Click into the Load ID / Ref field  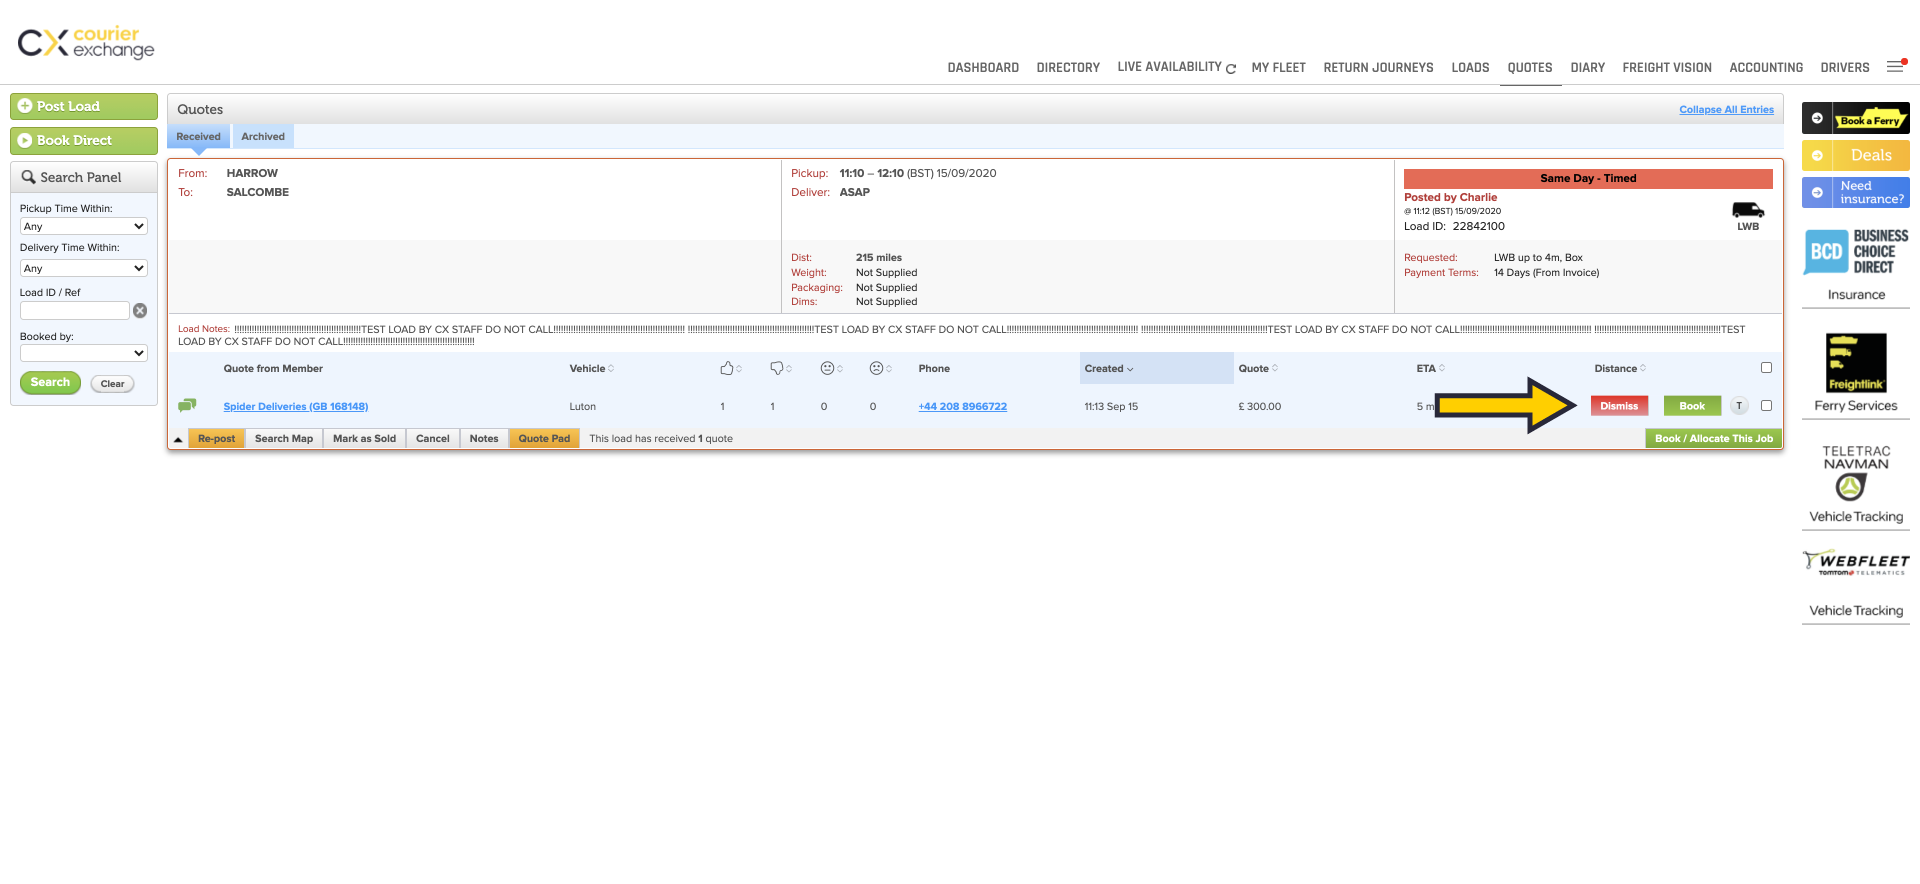tap(75, 311)
